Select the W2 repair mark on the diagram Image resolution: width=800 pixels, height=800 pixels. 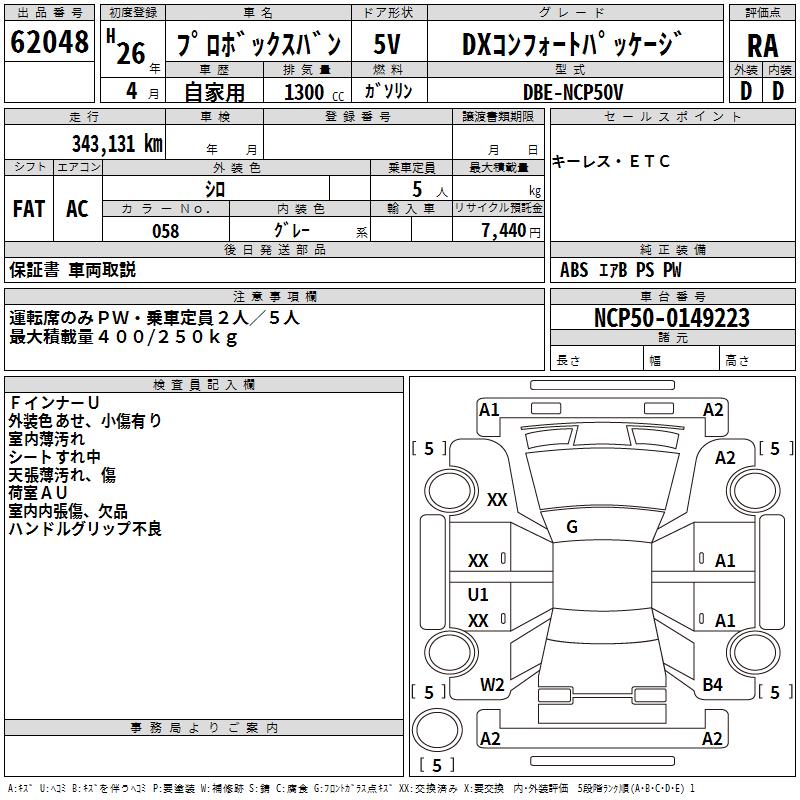[x=492, y=685]
